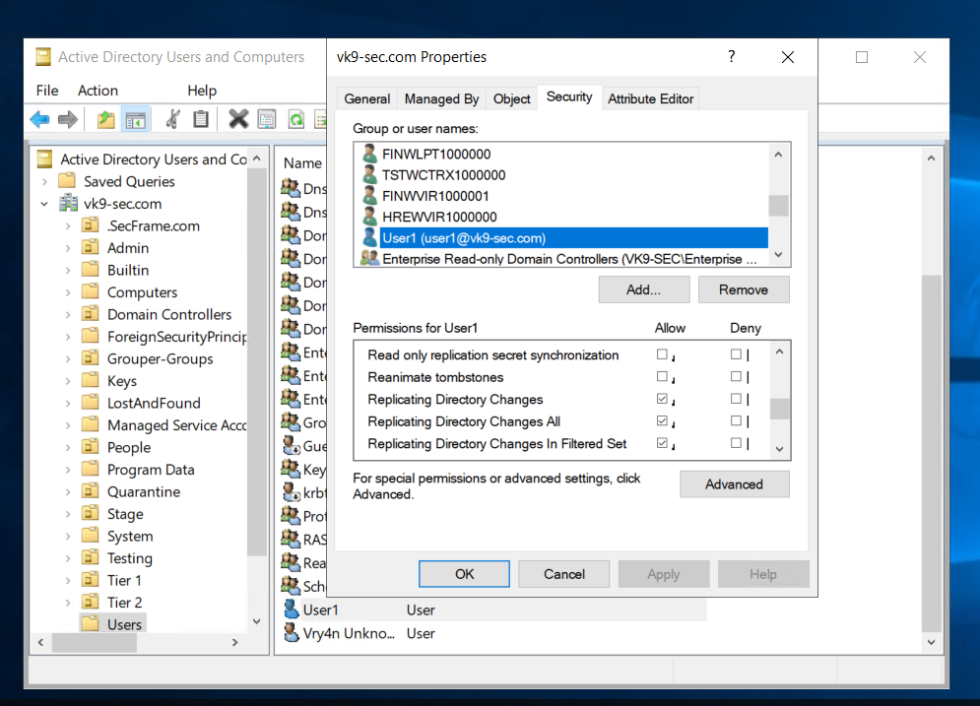This screenshot has height=706, width=980.
Task: Click the Computers container folder icon
Action: coord(91,291)
